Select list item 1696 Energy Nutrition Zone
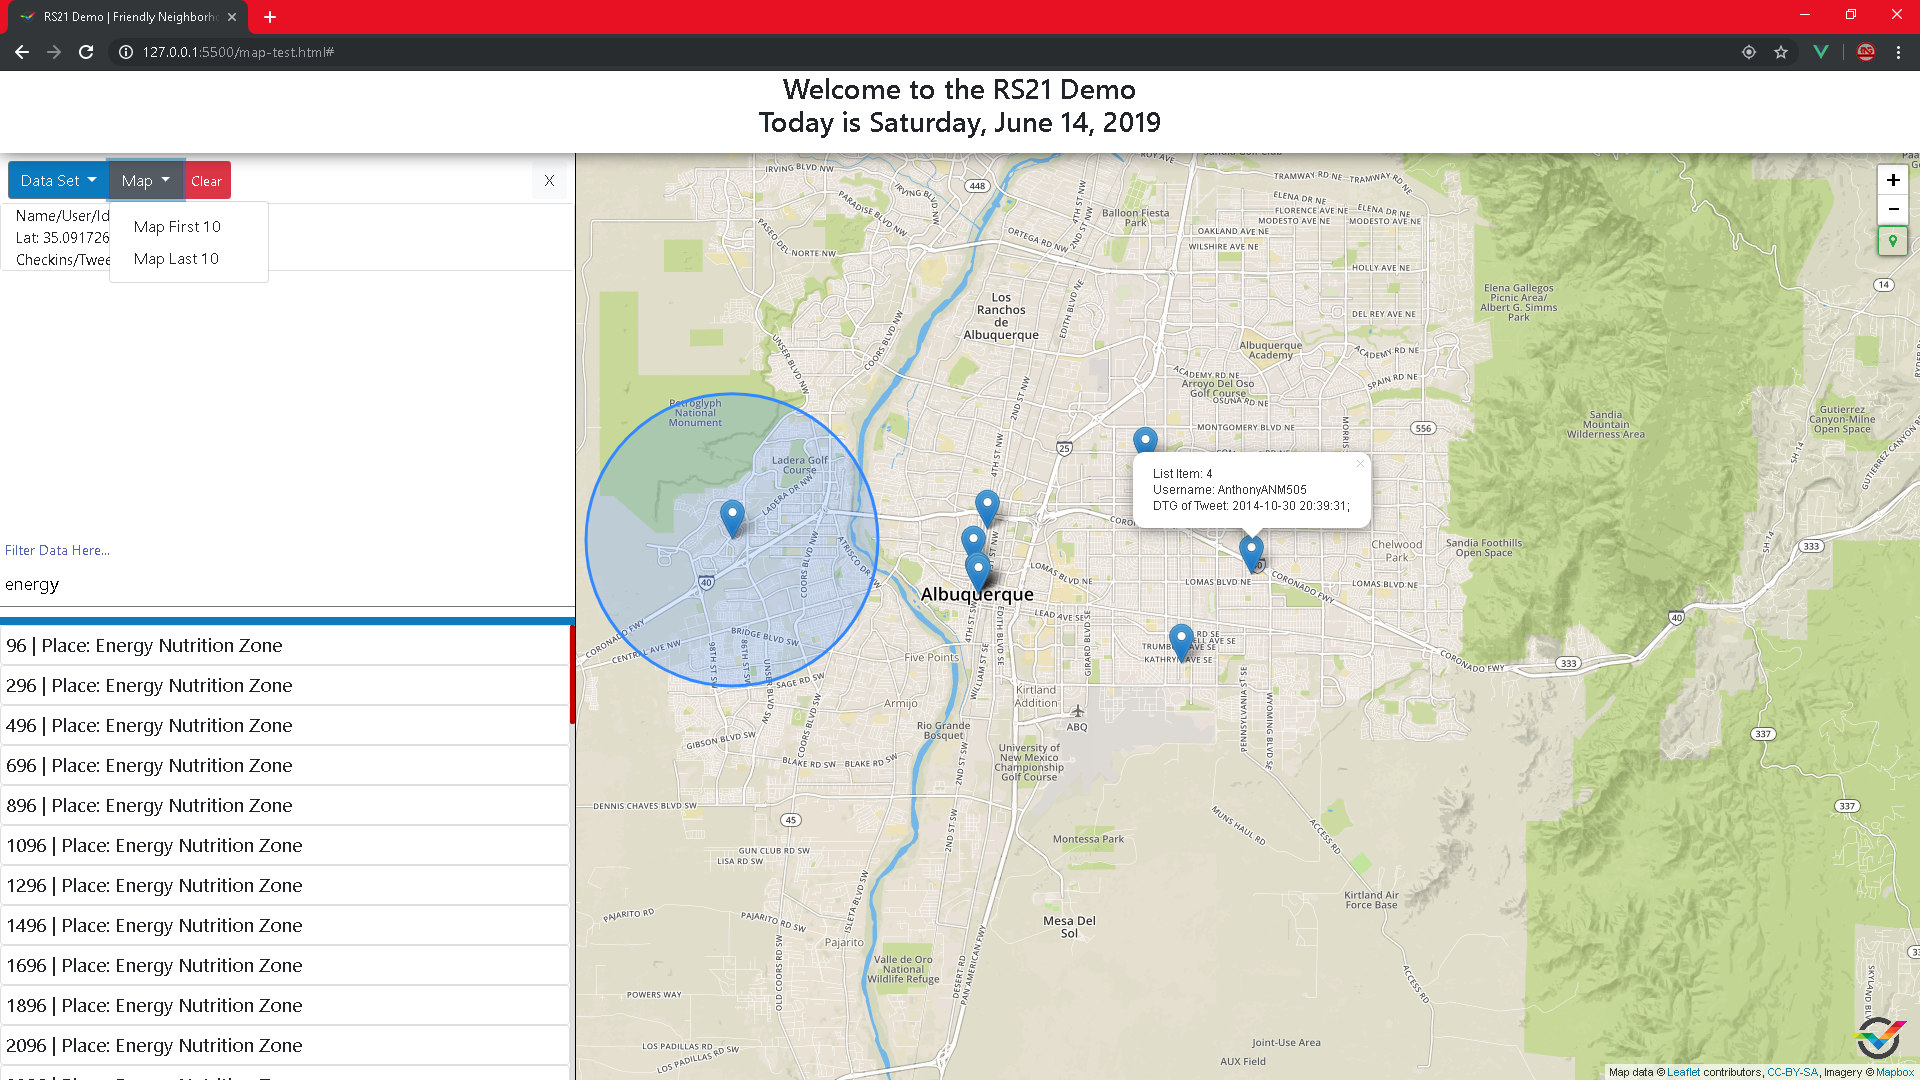Viewport: 1920px width, 1080px height. point(285,965)
